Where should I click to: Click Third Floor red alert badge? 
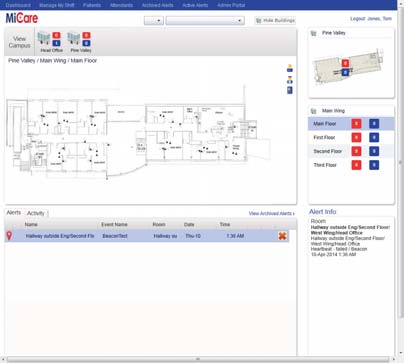(x=356, y=165)
